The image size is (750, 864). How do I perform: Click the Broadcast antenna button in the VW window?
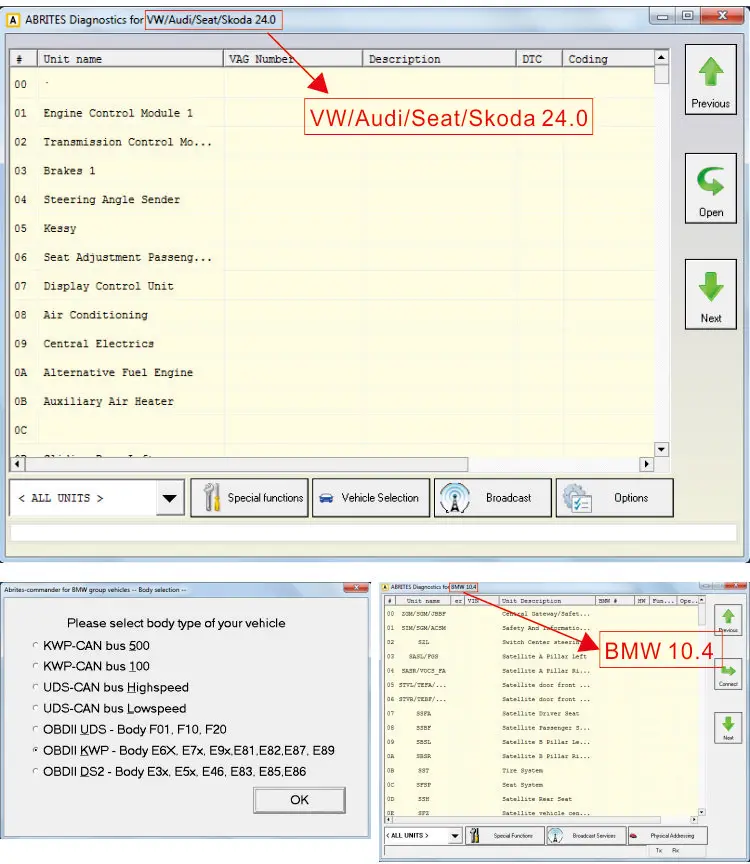point(493,498)
